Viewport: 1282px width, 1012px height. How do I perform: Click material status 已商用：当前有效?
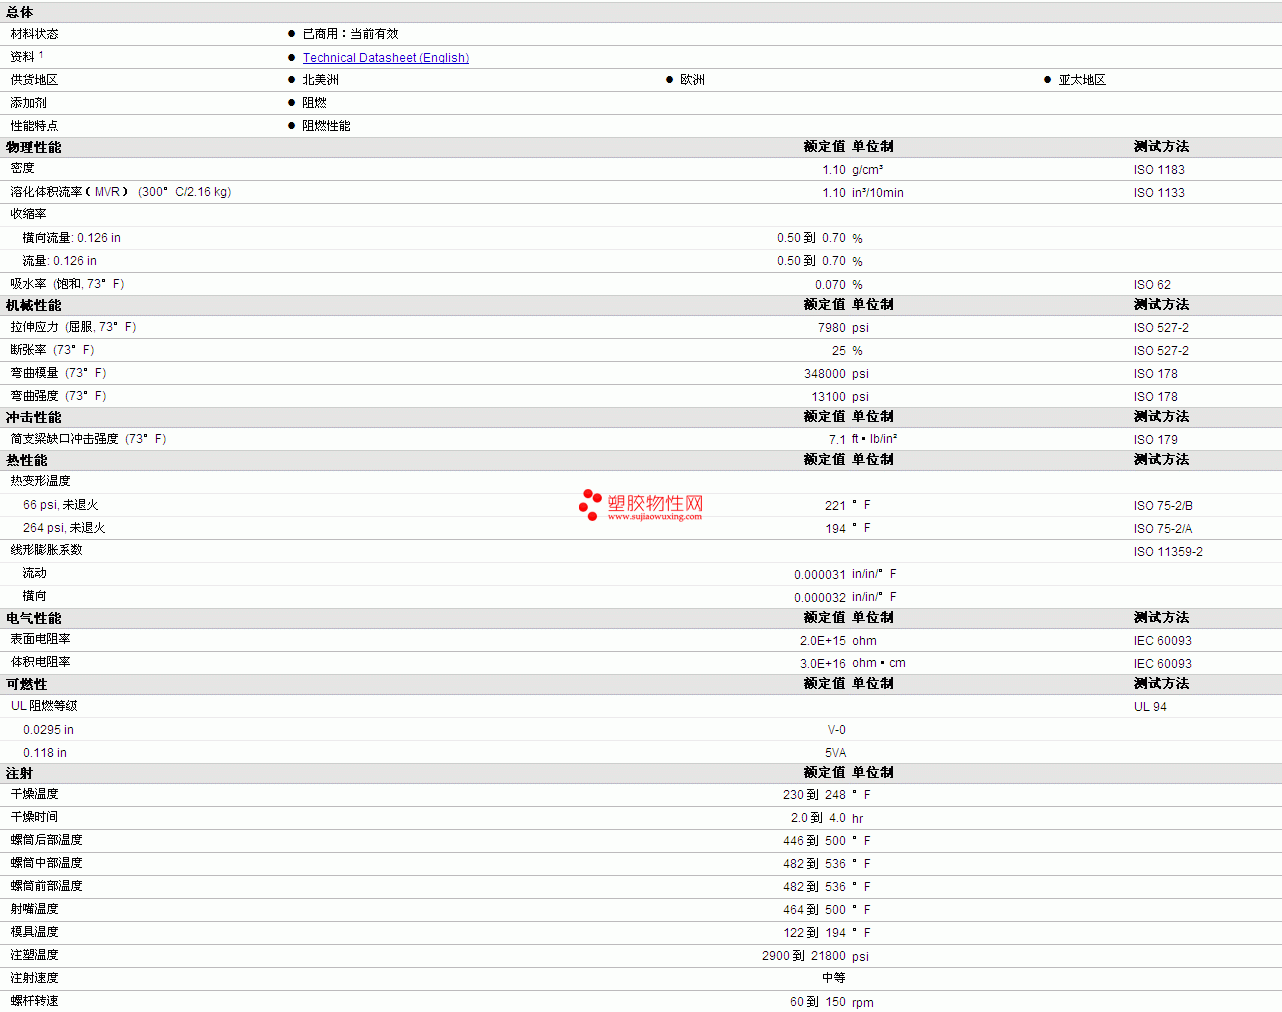click(x=351, y=34)
